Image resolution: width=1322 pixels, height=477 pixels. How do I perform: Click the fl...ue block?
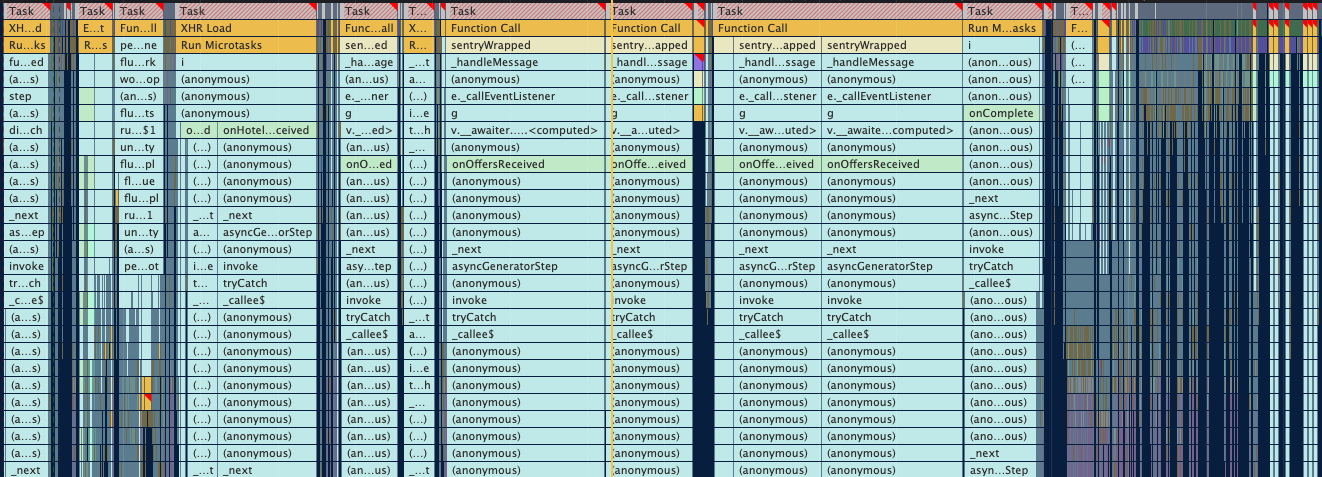(x=141, y=181)
